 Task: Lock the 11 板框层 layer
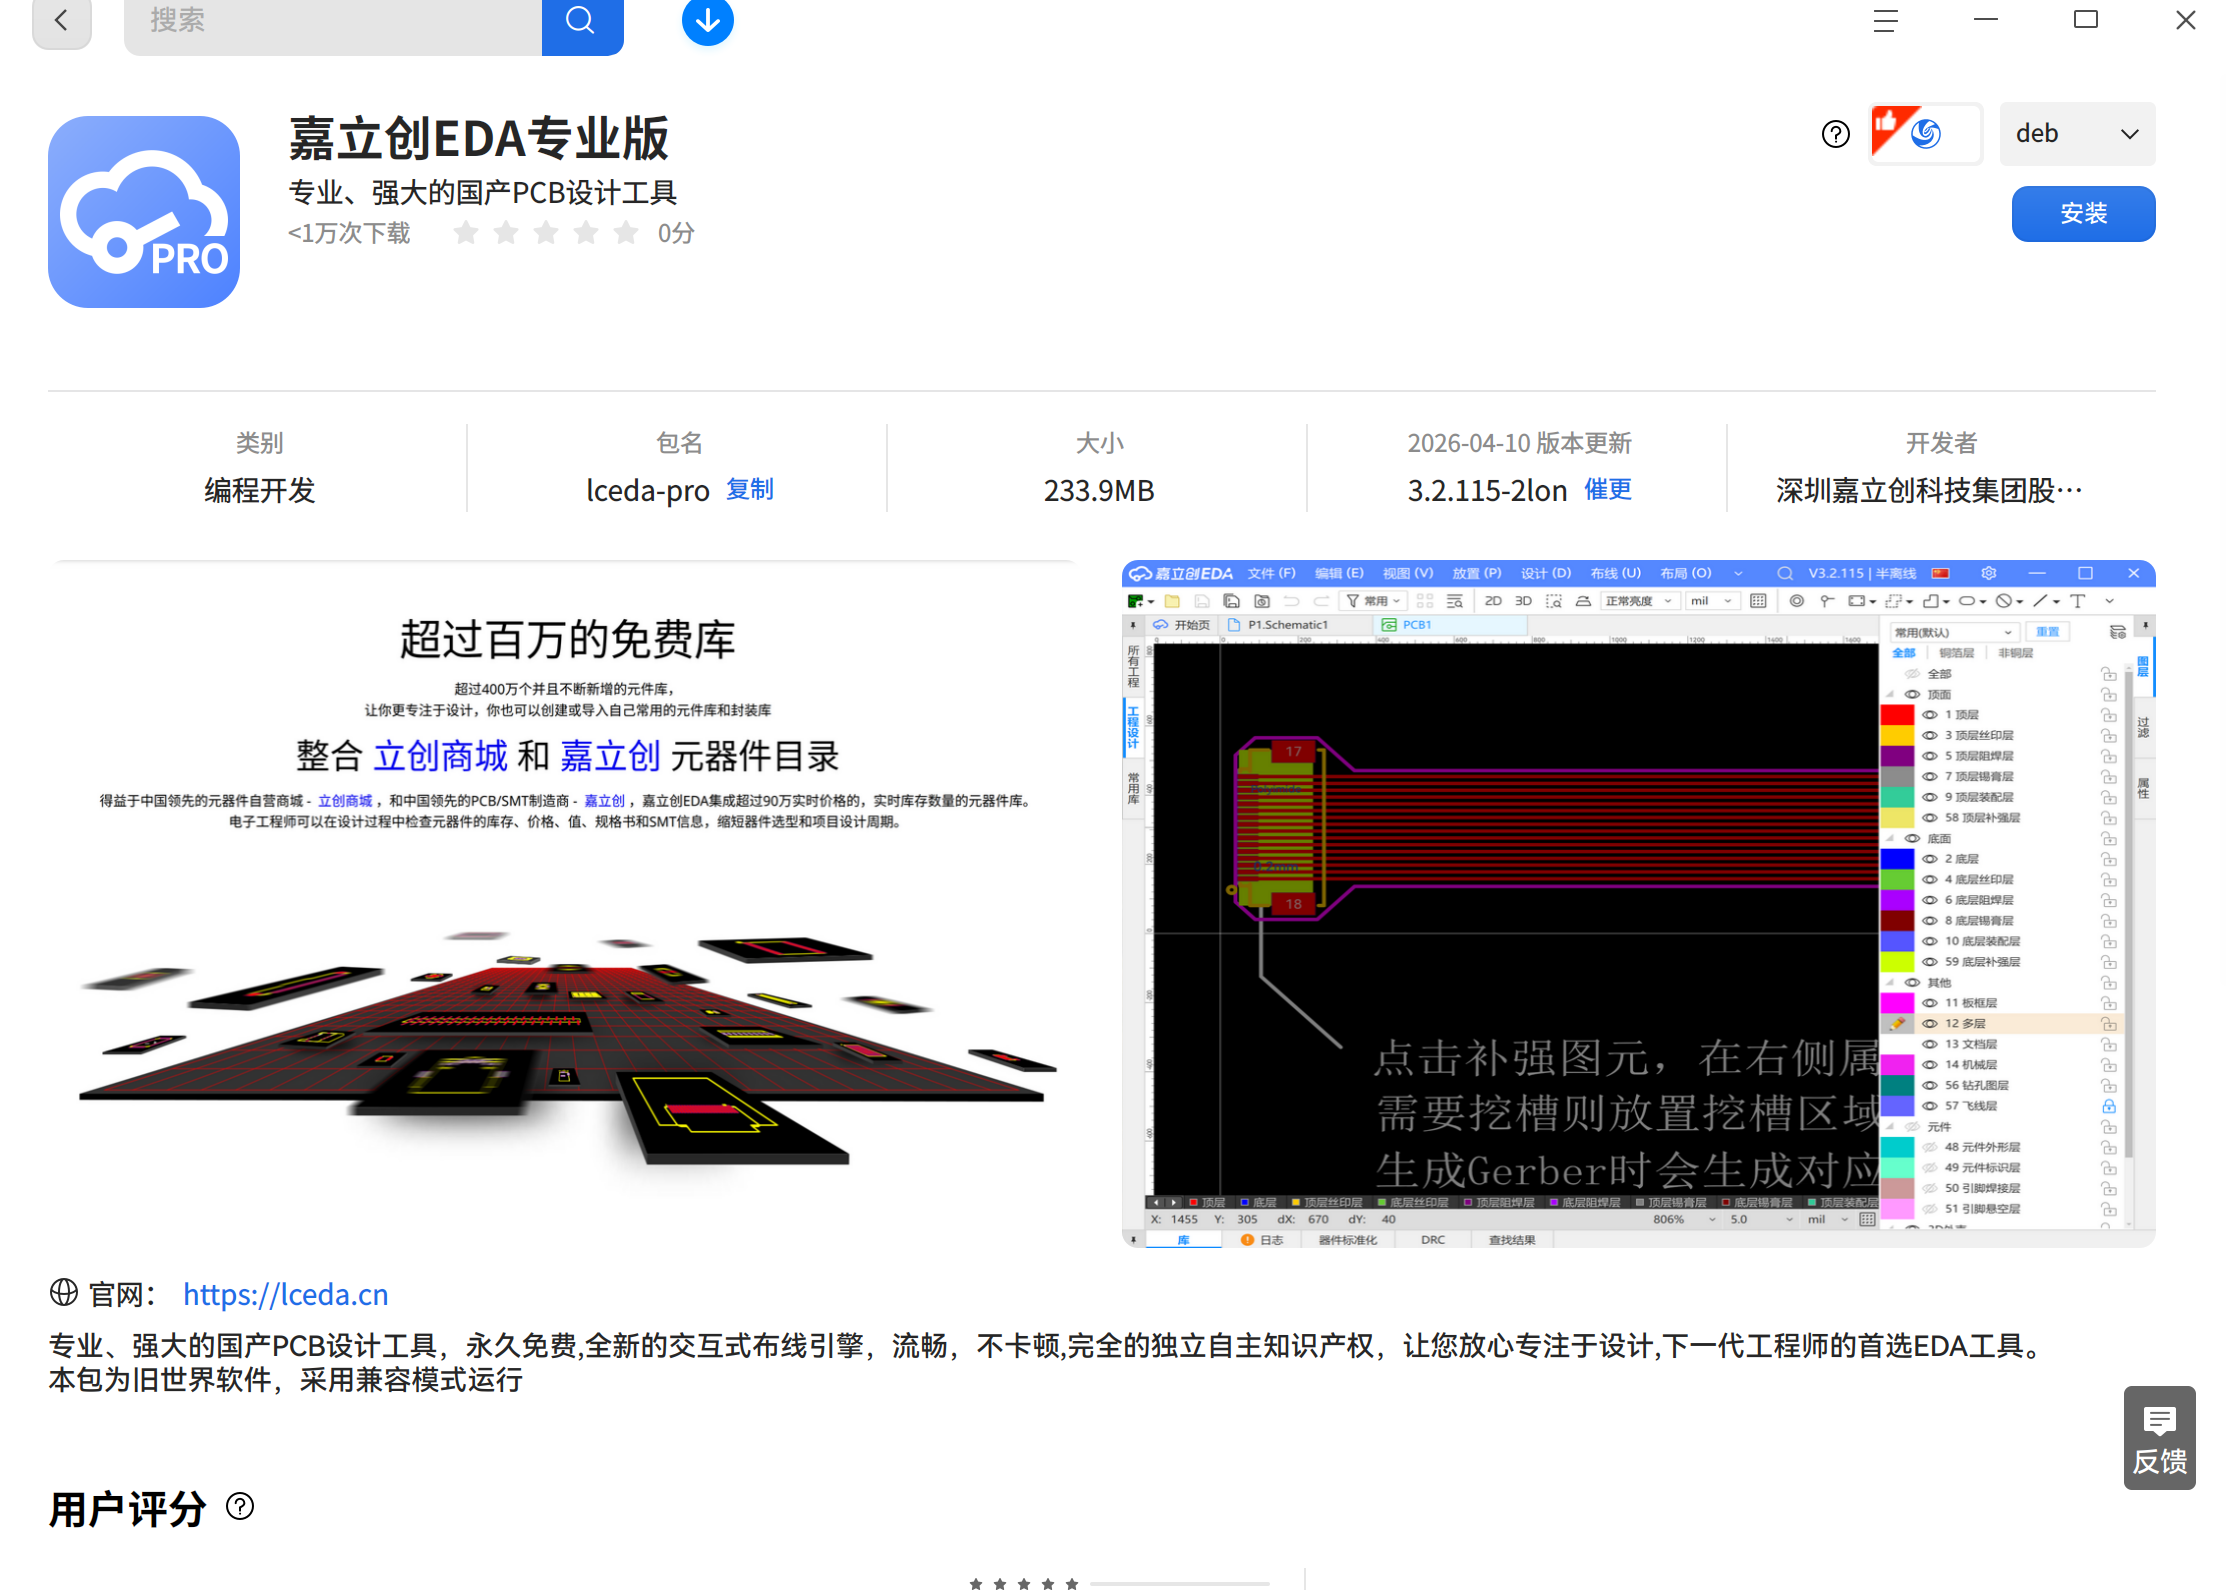click(x=2110, y=1003)
